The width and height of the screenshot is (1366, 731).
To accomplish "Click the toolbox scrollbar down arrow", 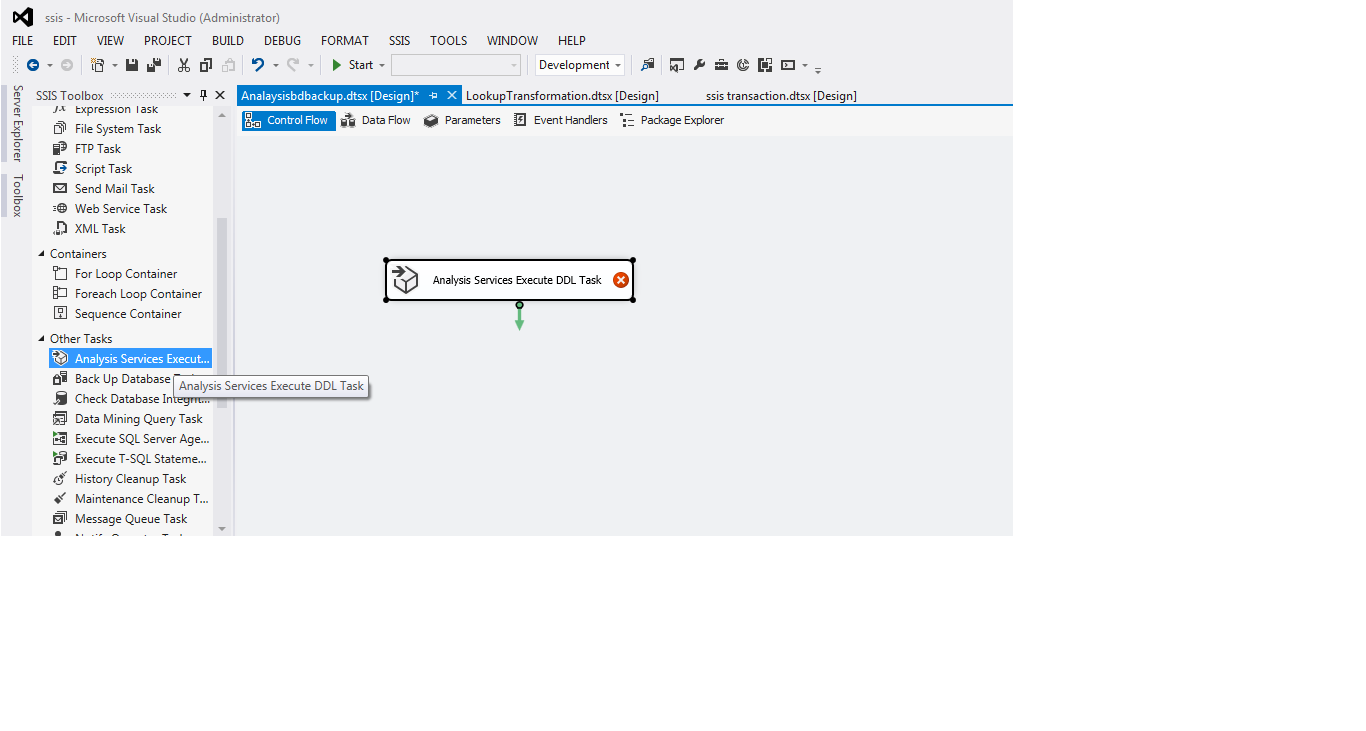I will pos(222,528).
